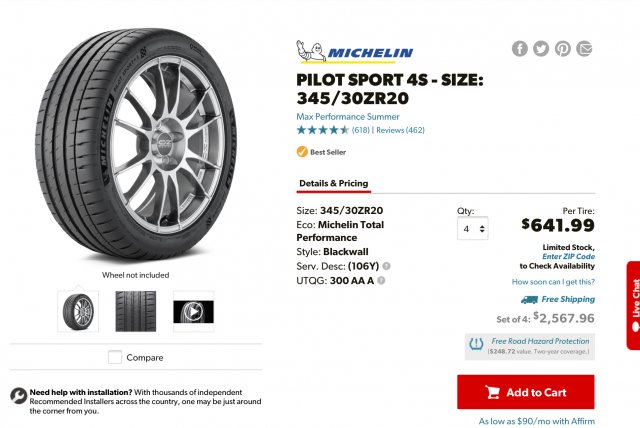This screenshot has height=428, width=640.
Task: Open the Live Chat side tab
Action: coord(633,305)
